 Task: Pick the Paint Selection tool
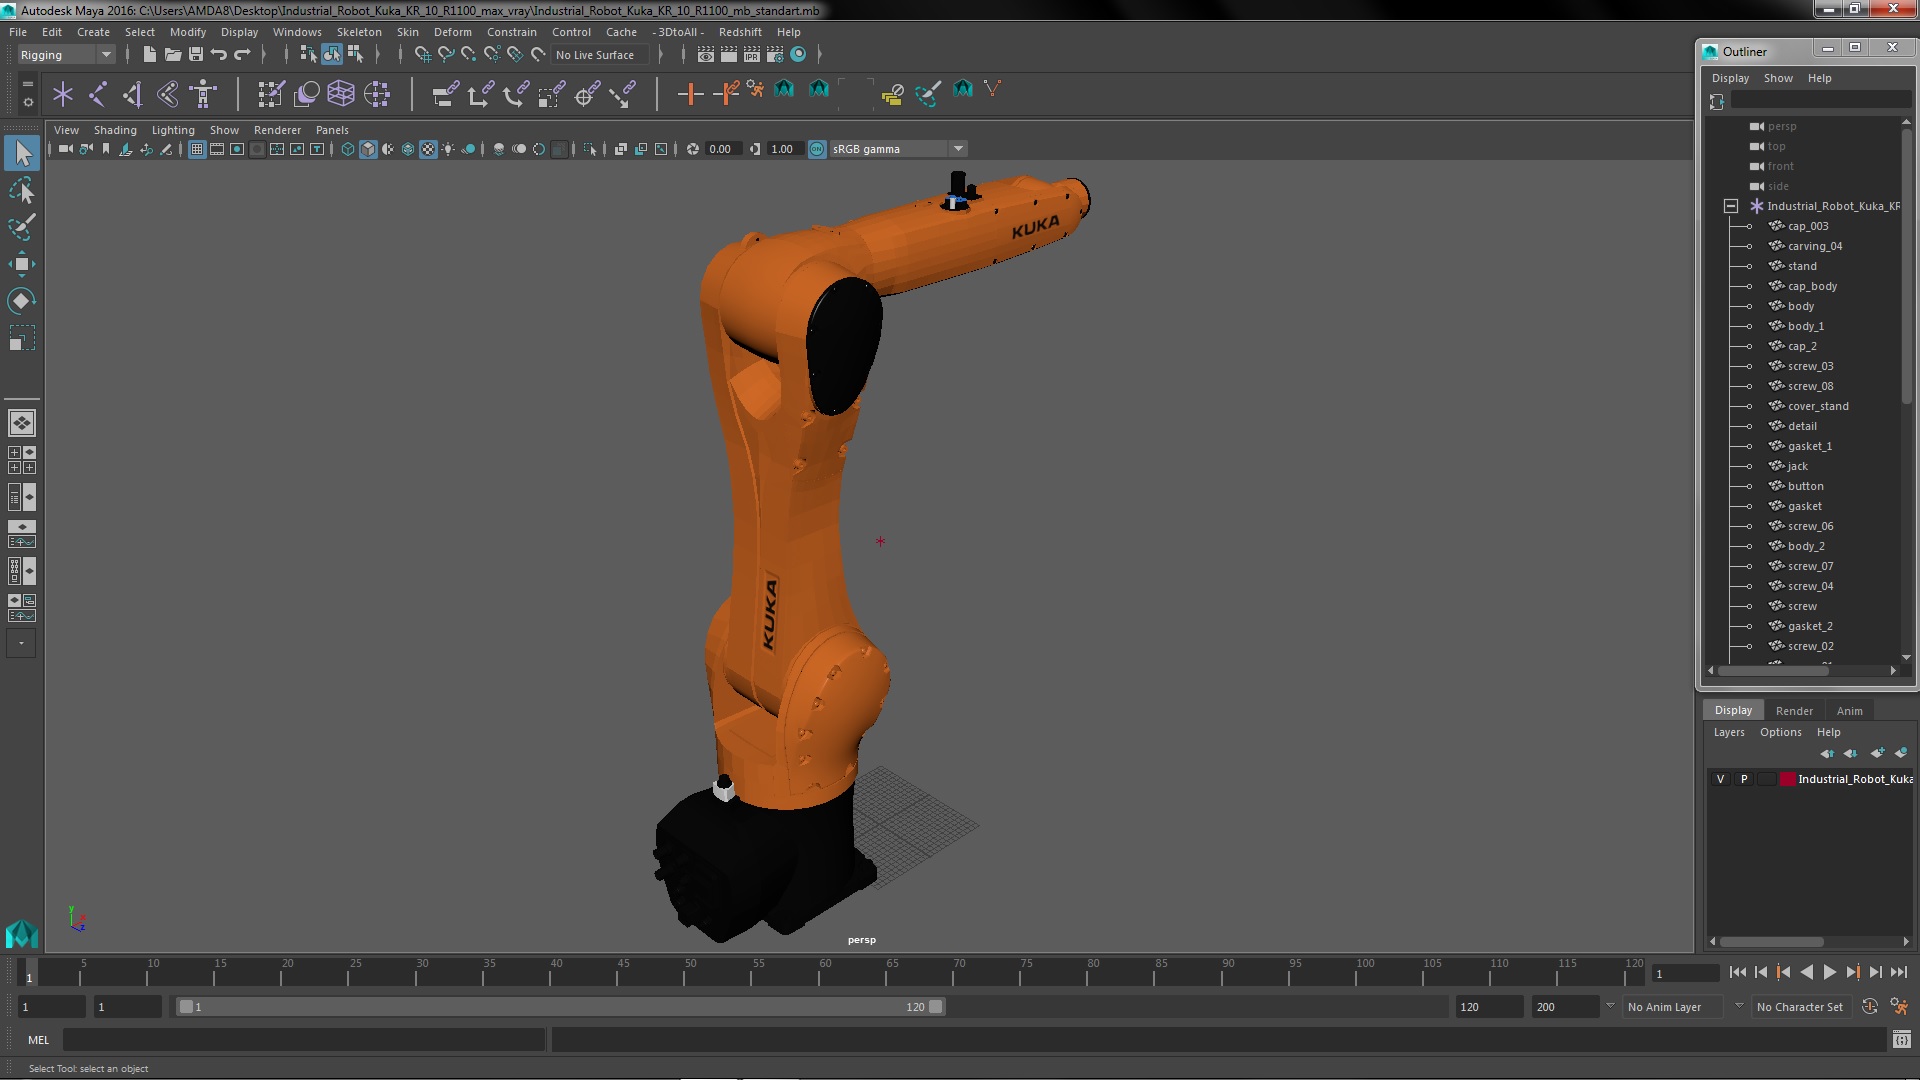(22, 227)
